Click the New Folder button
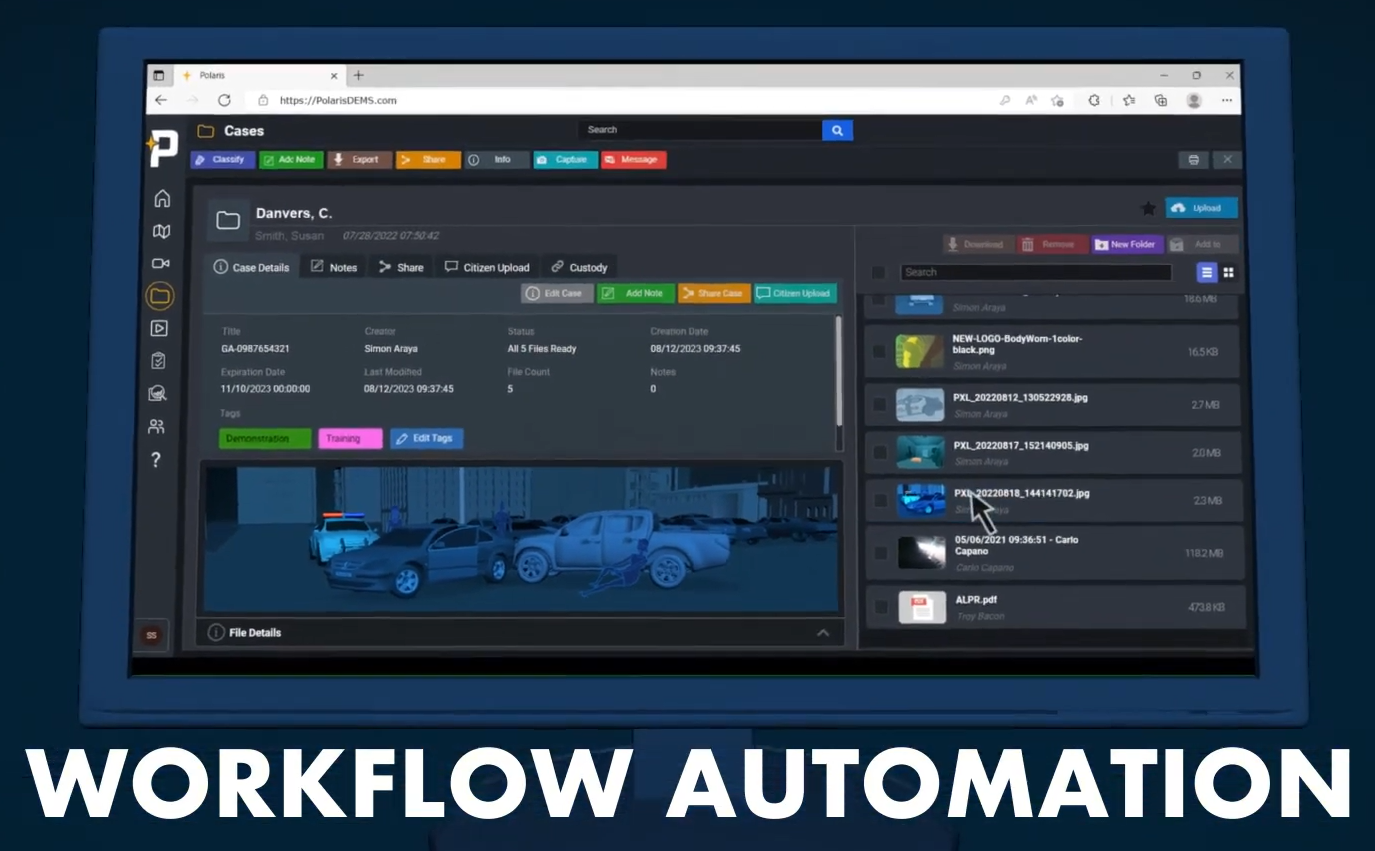This screenshot has height=851, width=1375. (x=1127, y=244)
